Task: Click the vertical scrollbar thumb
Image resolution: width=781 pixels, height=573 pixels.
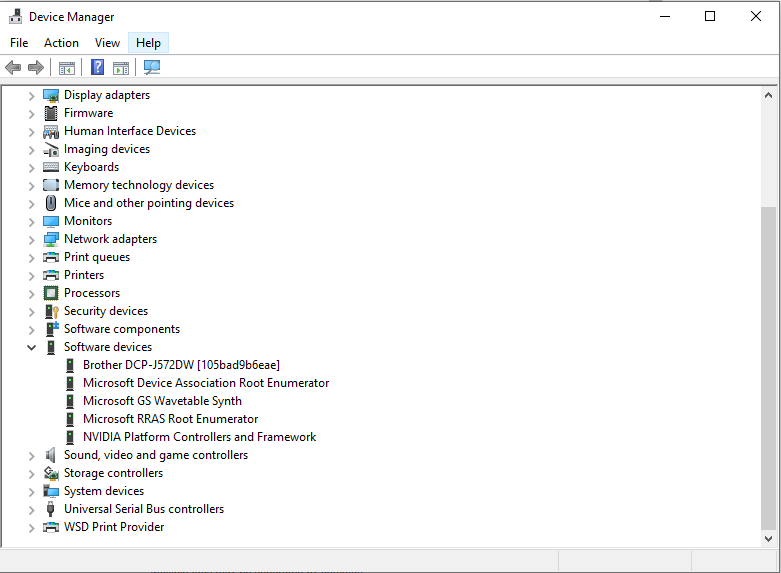Action: (x=768, y=368)
